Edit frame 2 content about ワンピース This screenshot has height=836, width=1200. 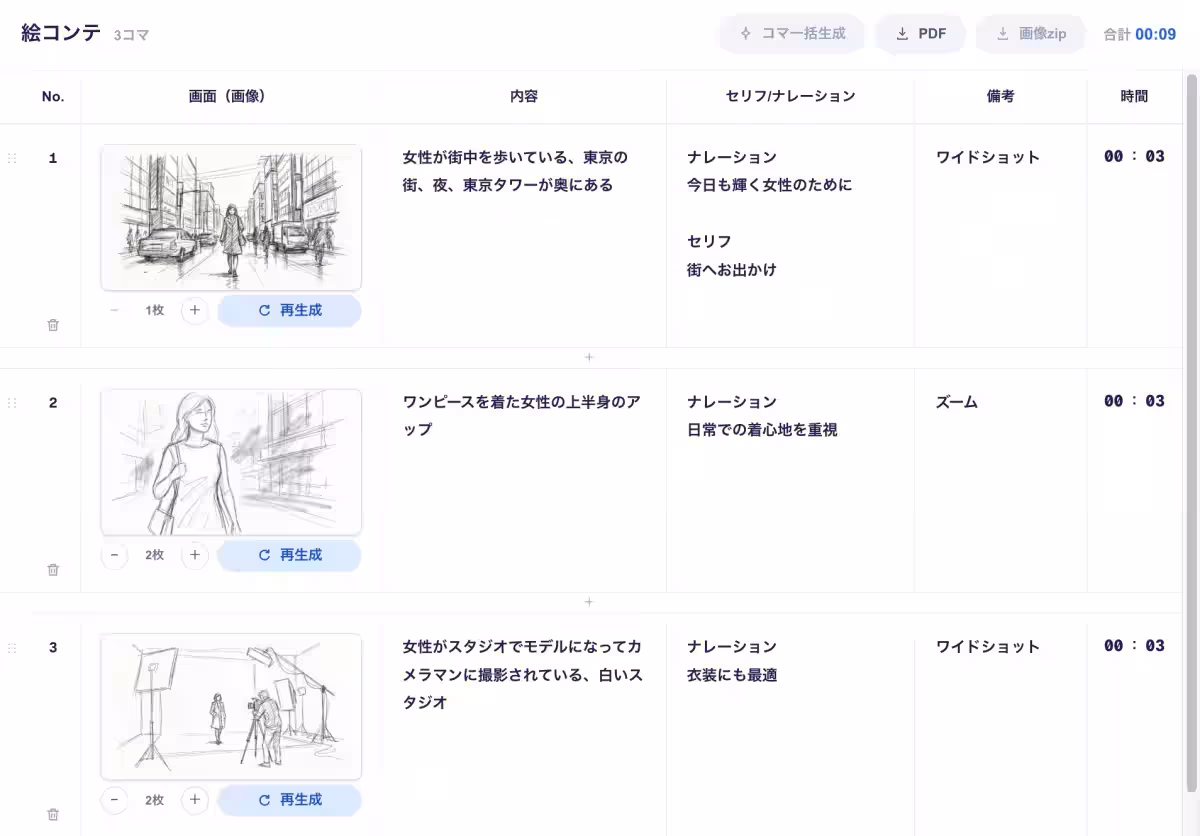pyautogui.click(x=523, y=415)
